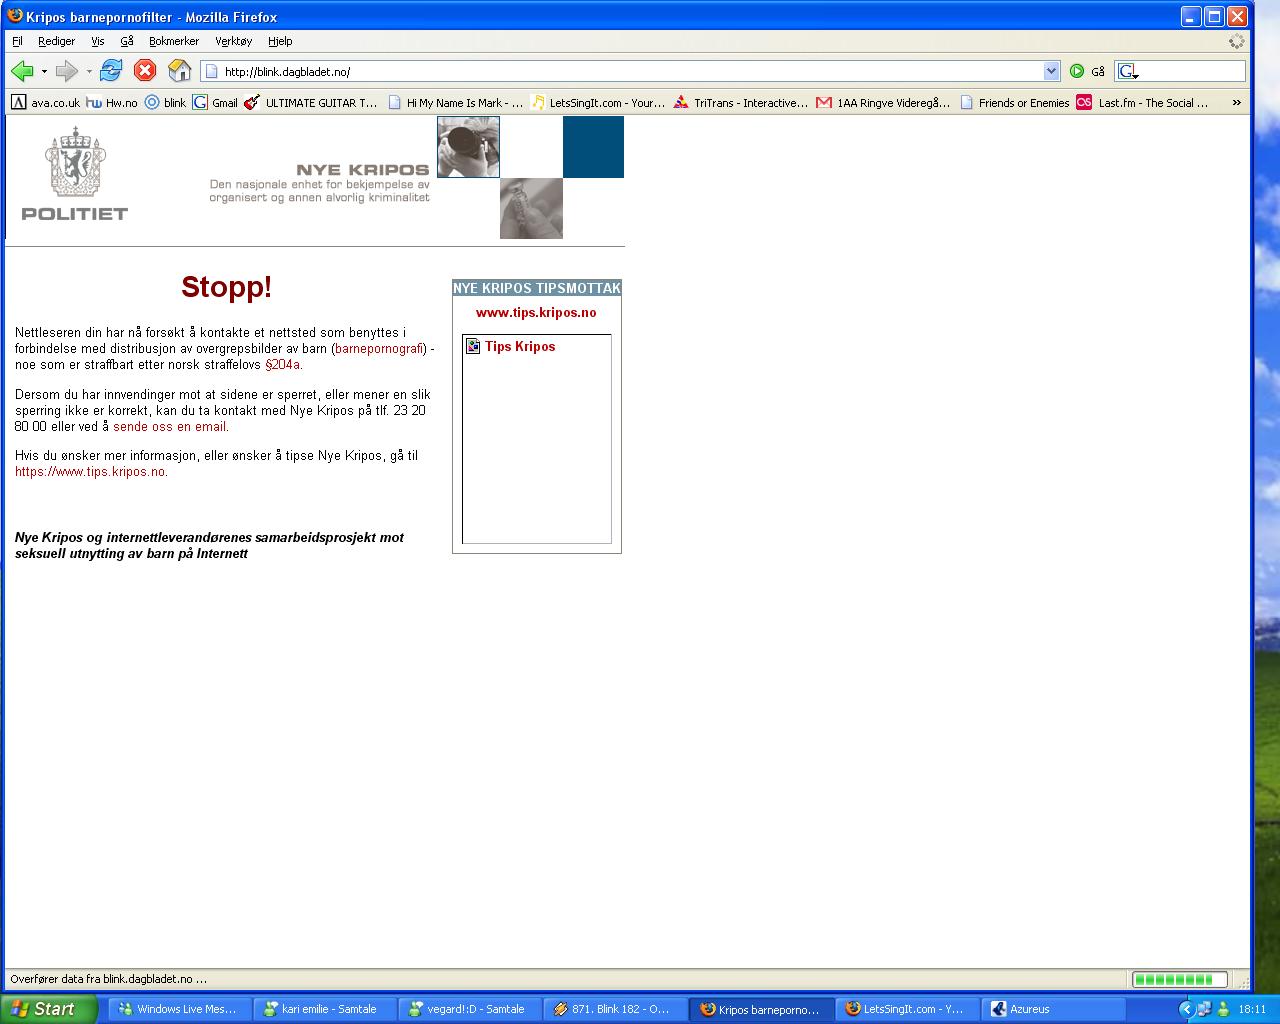Switch to the Azureus taskbar item
The width and height of the screenshot is (1280, 1024).
1052,1009
